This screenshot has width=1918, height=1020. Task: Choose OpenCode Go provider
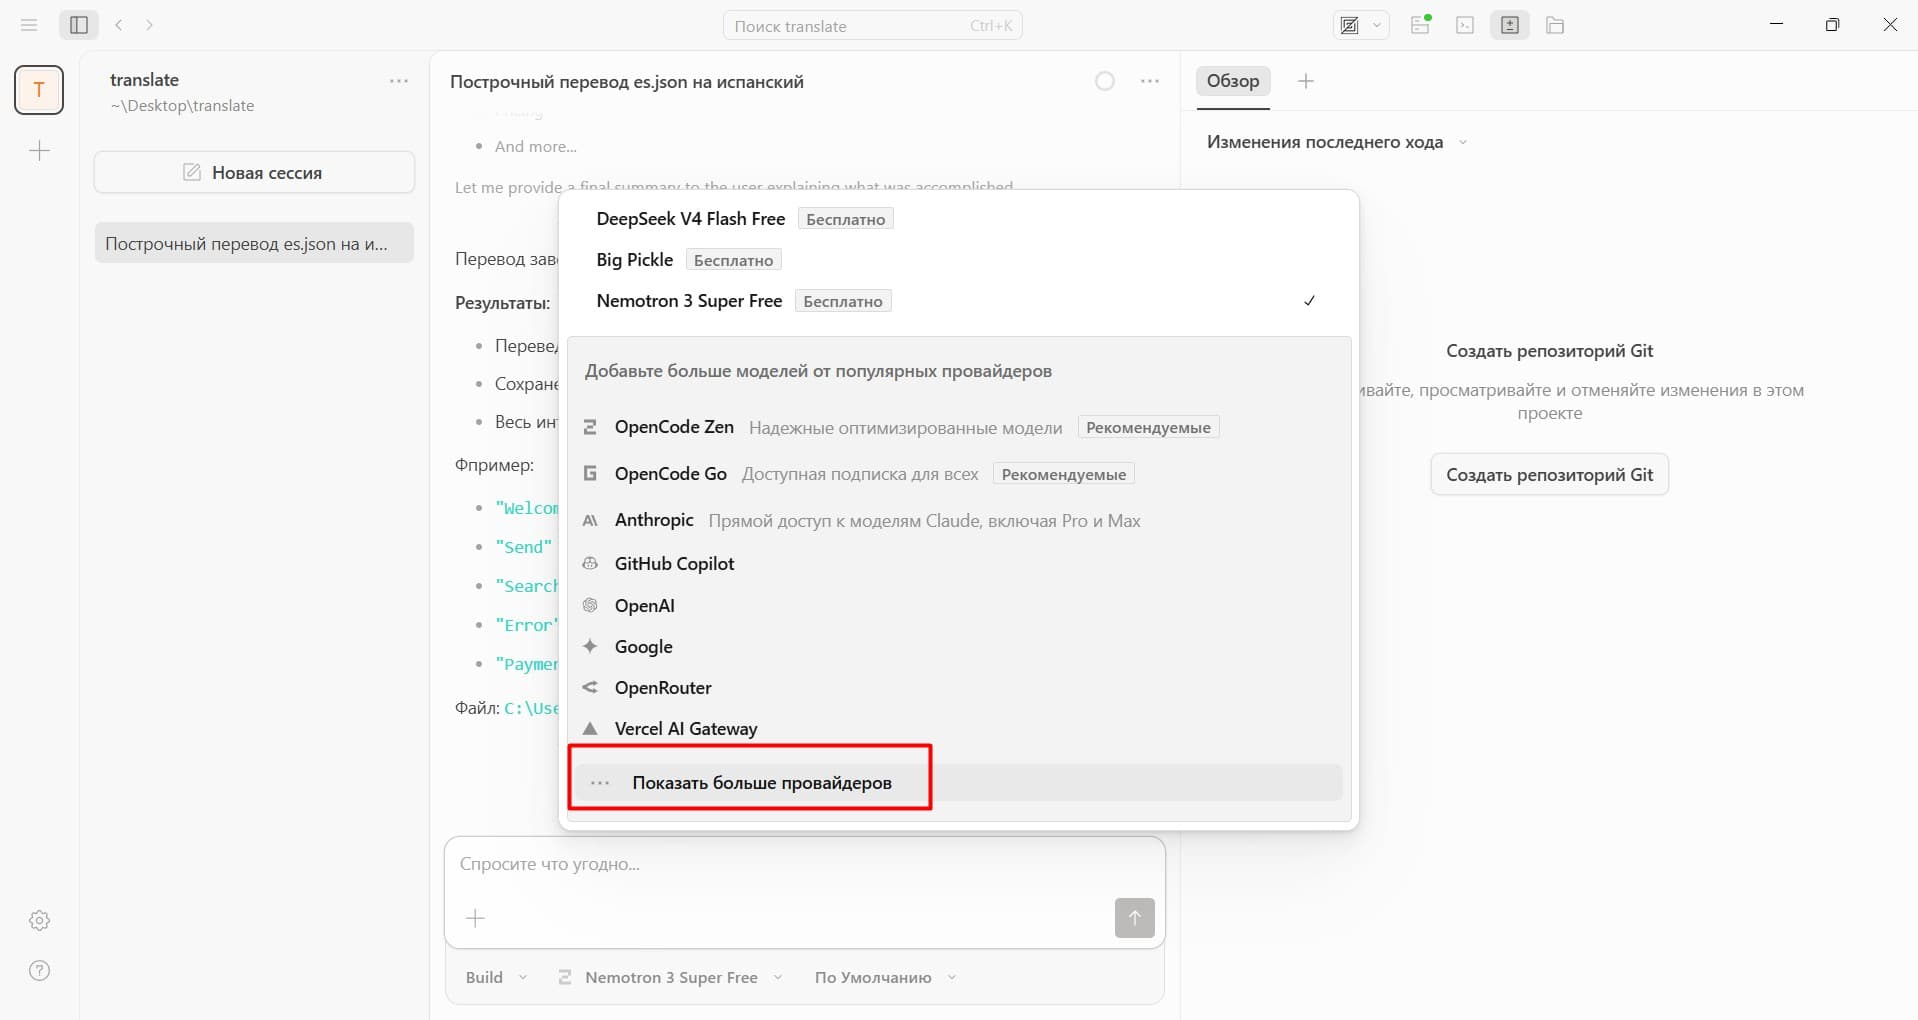pos(958,474)
